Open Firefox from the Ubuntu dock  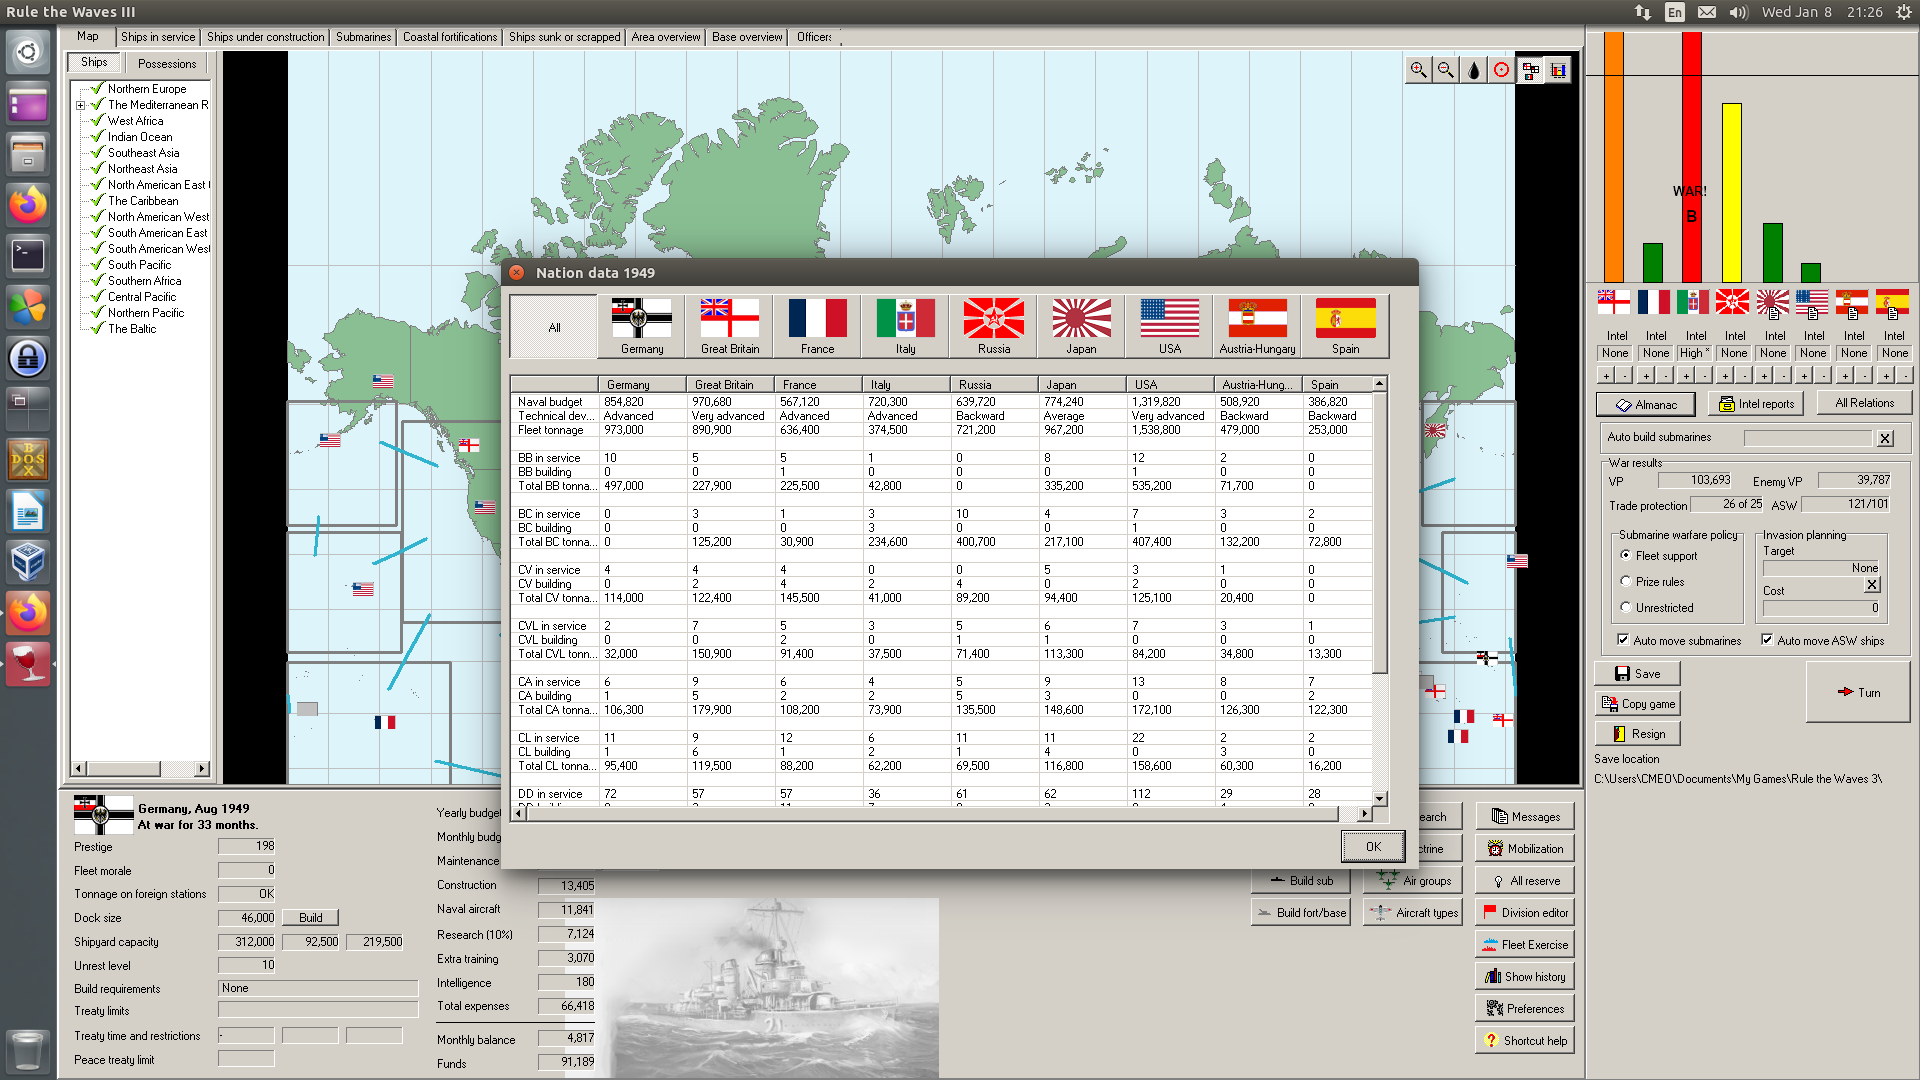pos(28,205)
